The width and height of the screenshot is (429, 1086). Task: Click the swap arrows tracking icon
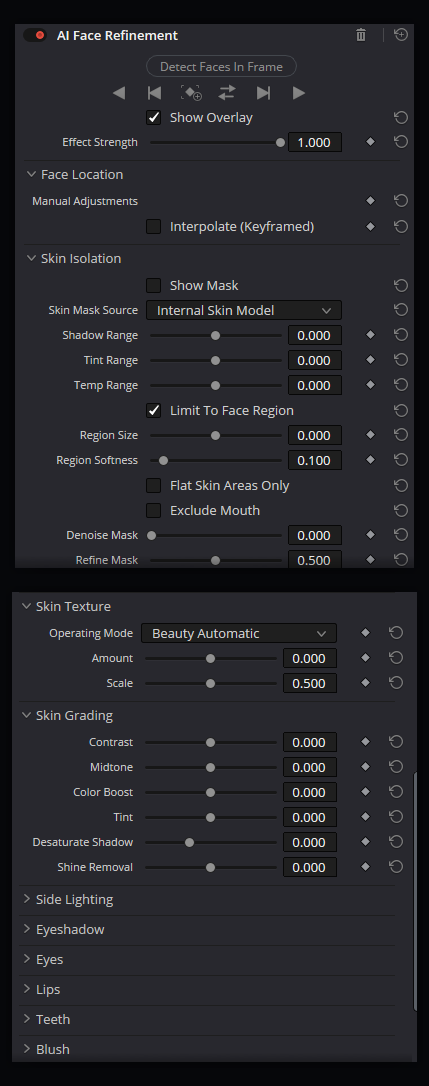(x=227, y=93)
